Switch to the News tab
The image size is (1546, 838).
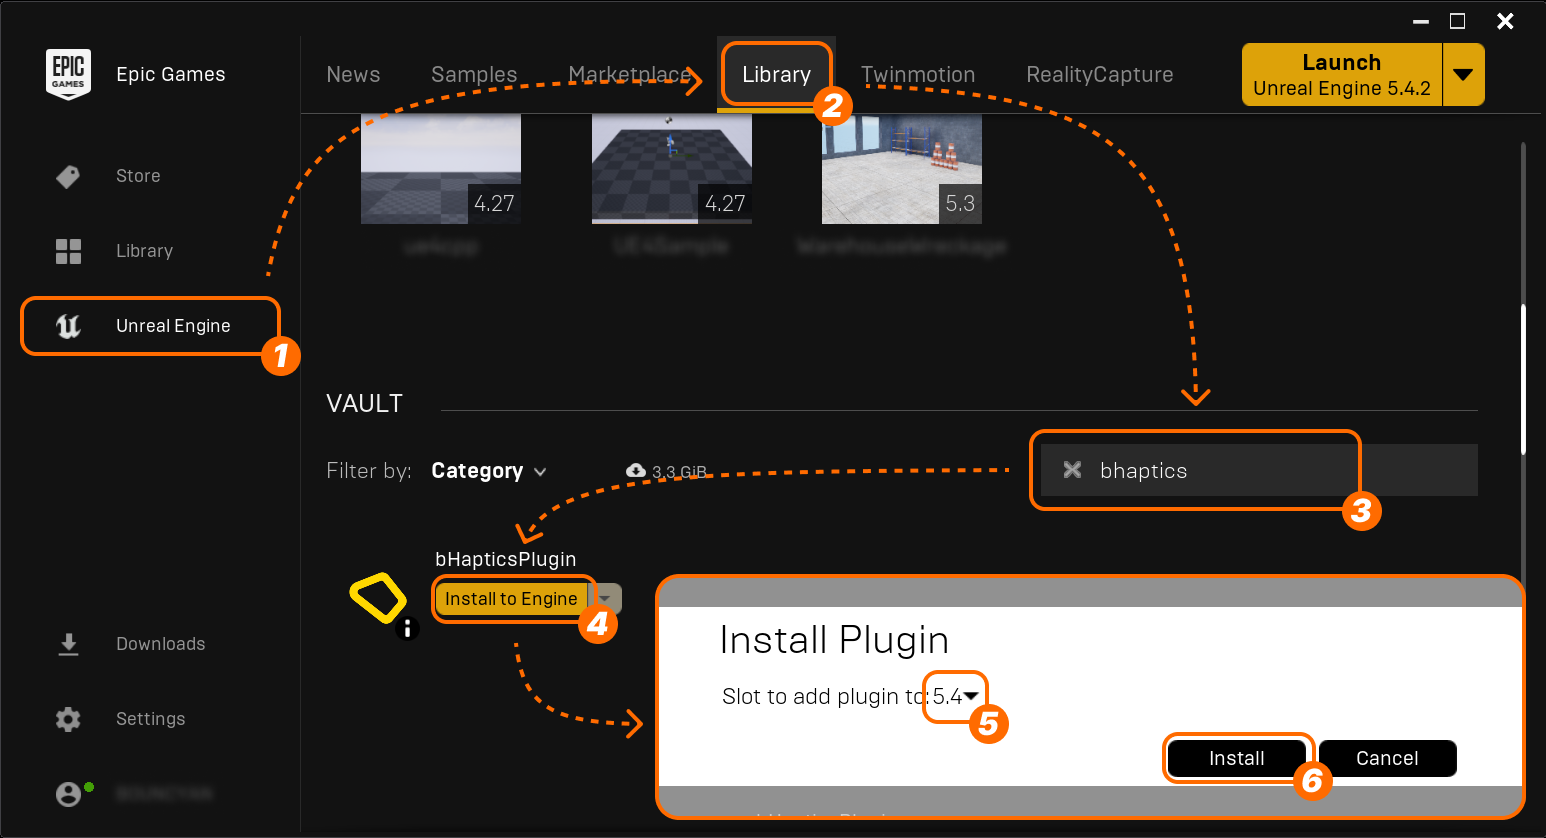[x=353, y=75]
